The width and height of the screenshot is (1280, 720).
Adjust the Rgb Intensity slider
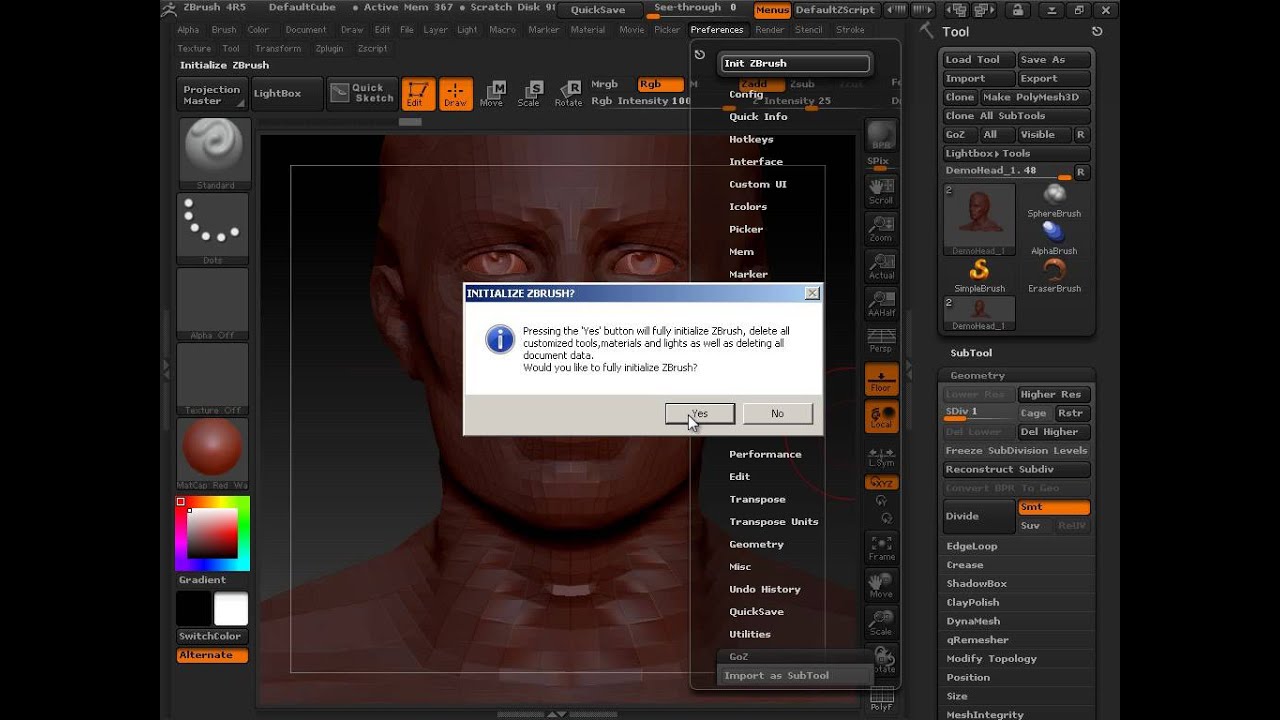click(640, 101)
